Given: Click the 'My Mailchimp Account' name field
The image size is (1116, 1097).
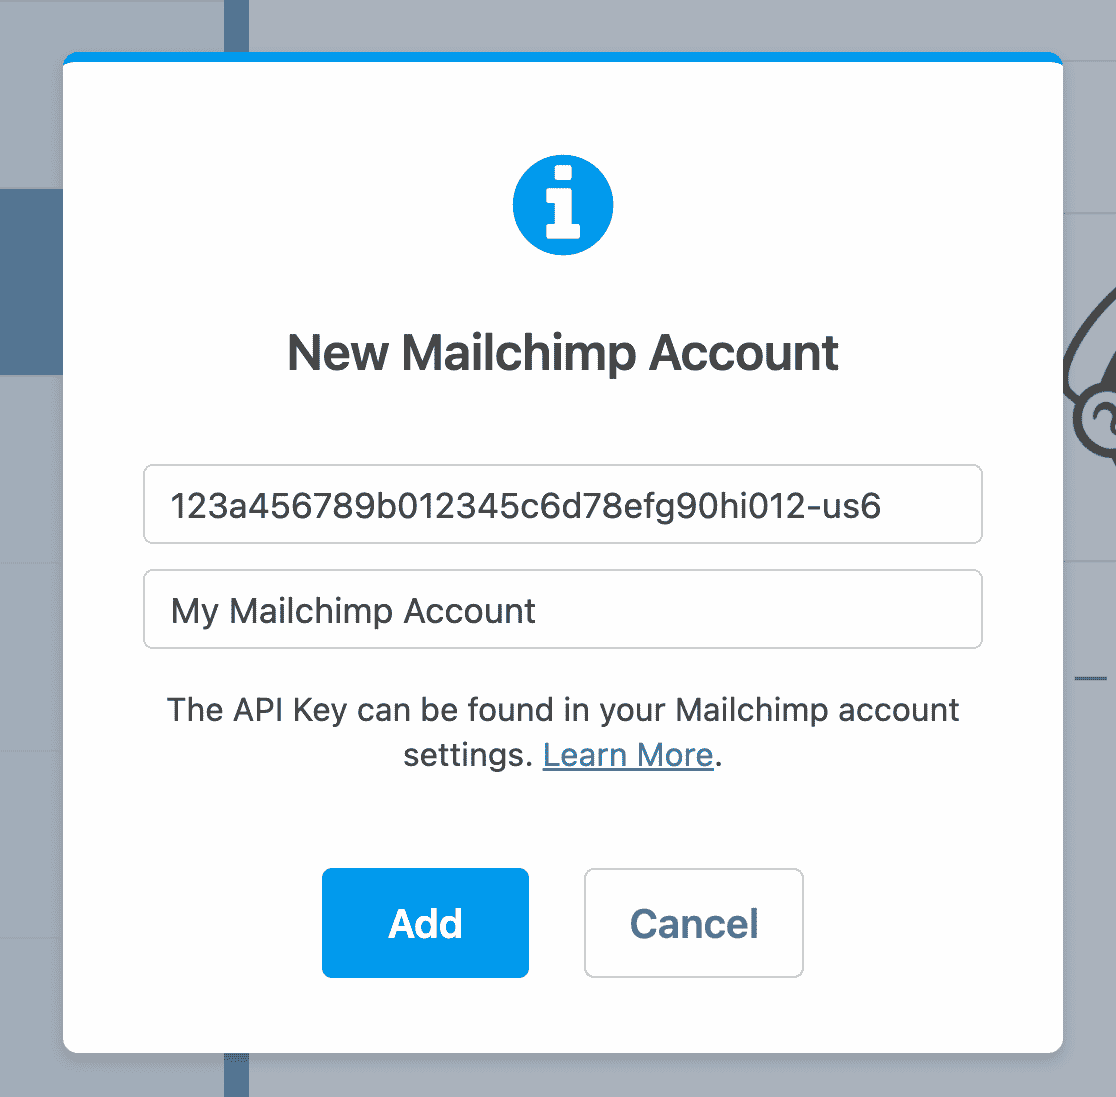Looking at the screenshot, I should [x=563, y=609].
